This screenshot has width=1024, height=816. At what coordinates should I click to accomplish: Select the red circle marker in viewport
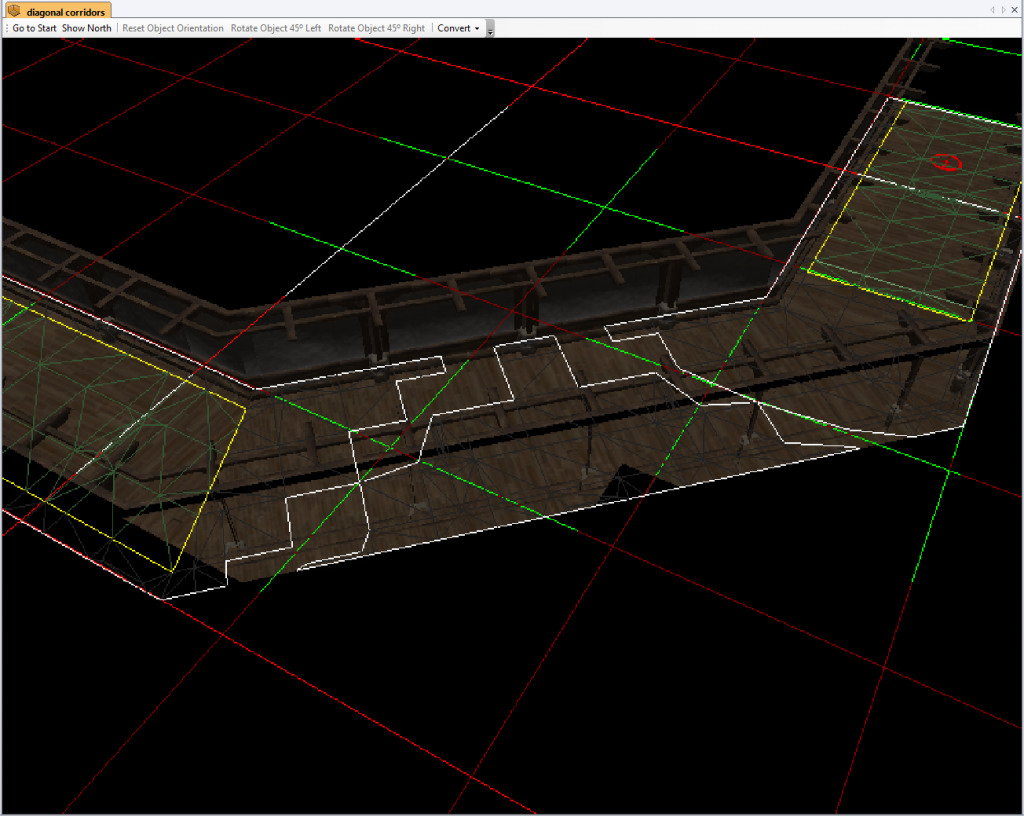945,162
